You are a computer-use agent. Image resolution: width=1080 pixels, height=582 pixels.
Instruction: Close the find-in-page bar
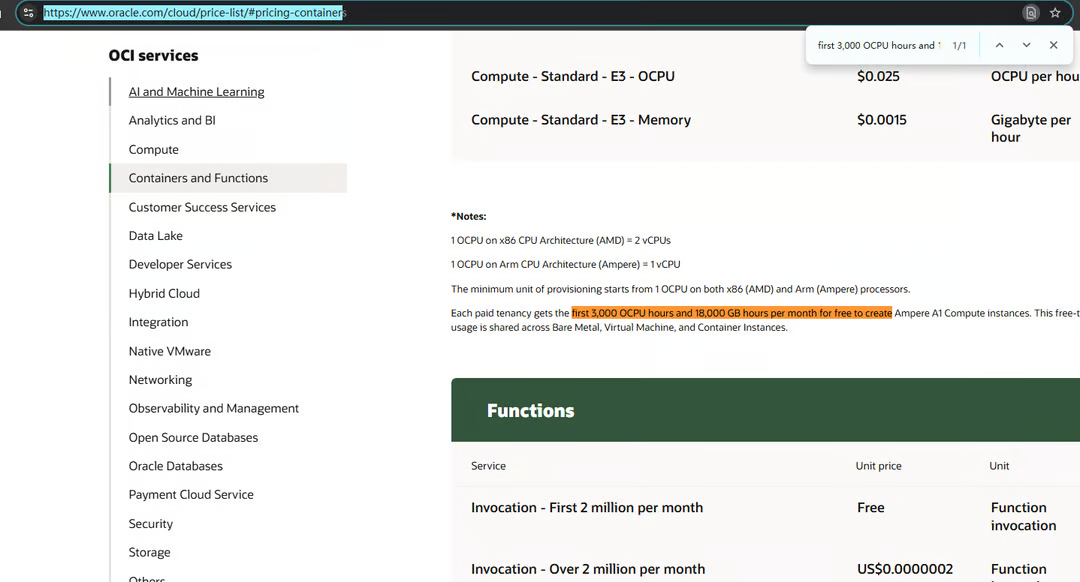[1053, 45]
